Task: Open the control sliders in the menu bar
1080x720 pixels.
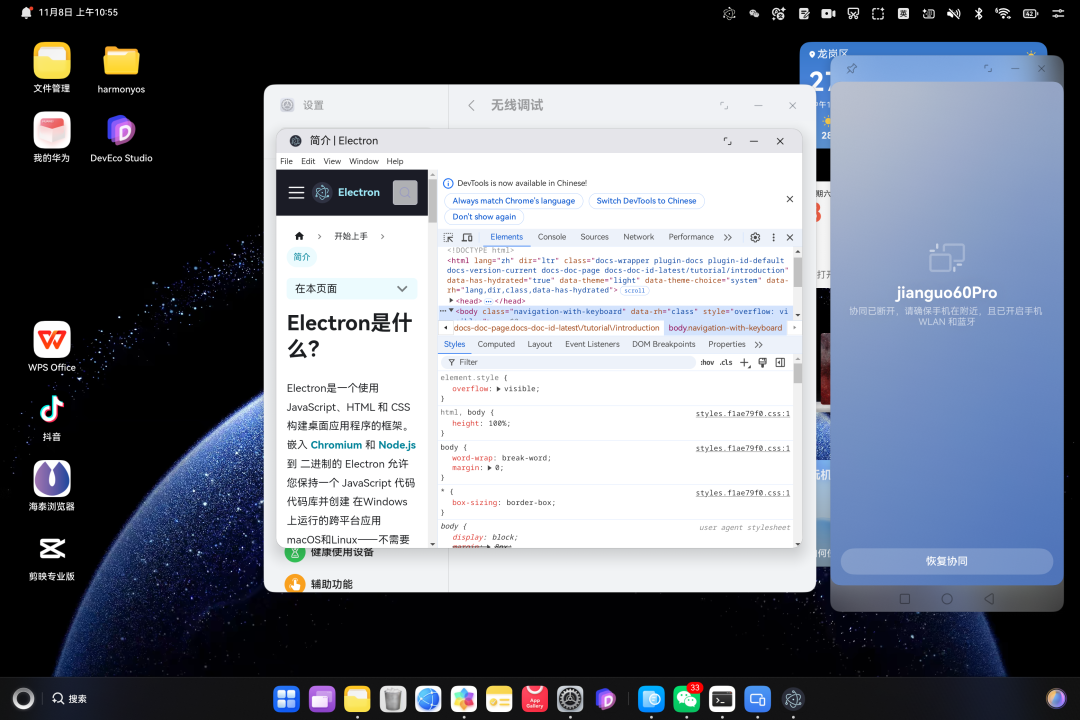Action: (x=1058, y=13)
